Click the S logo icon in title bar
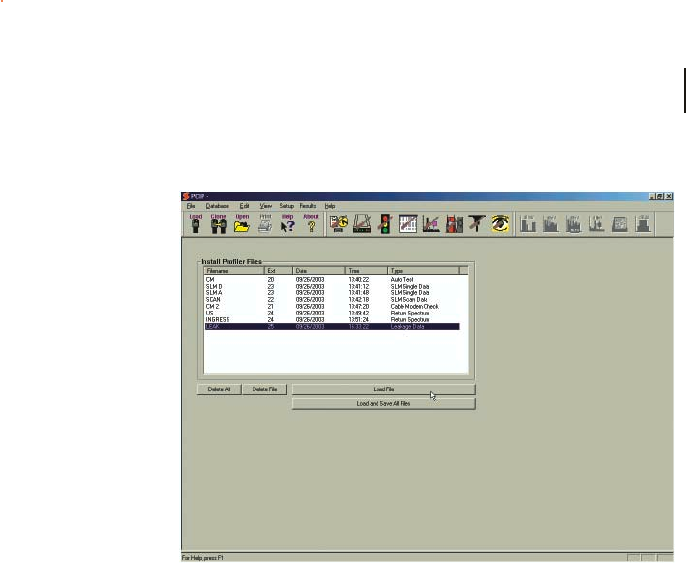686x563 pixels. coord(186,196)
